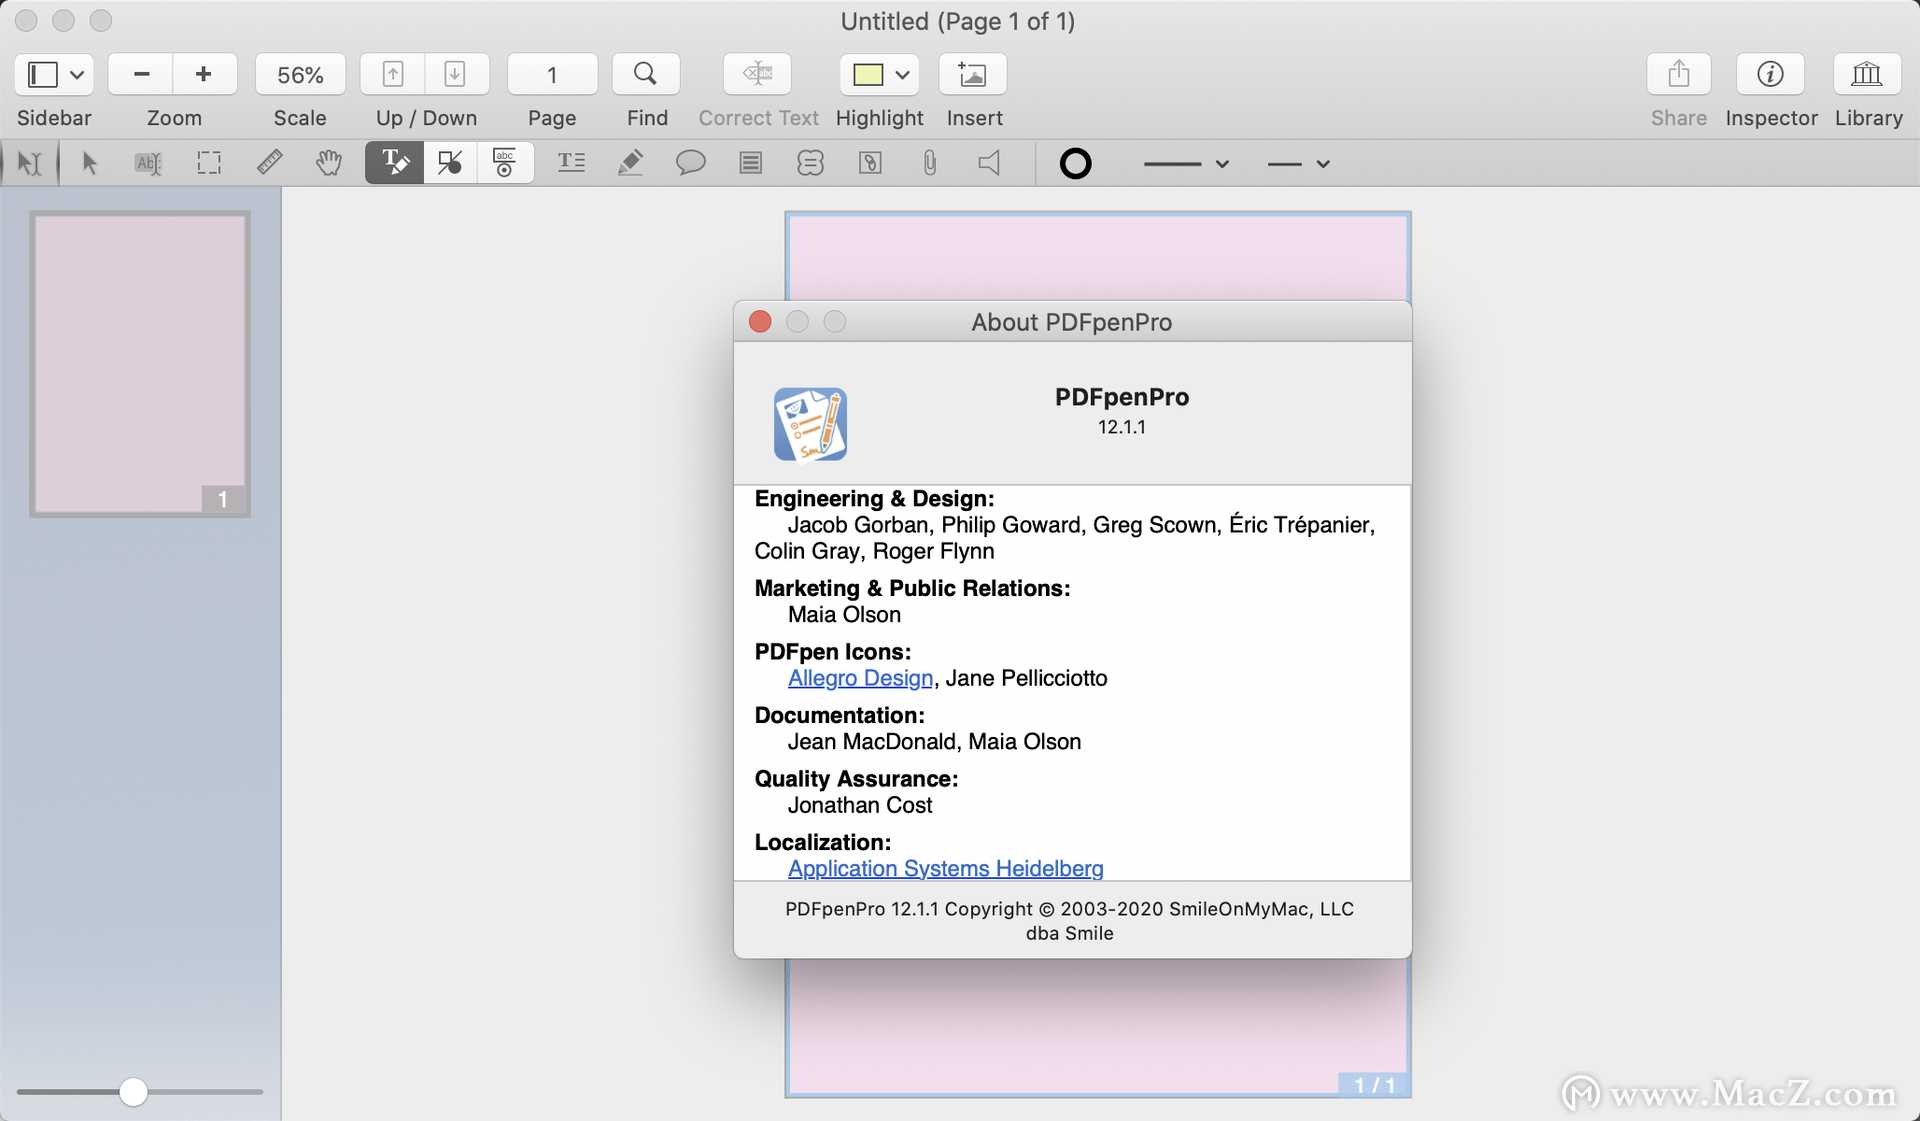
Task: Select the Hand scroll tool
Action: point(329,163)
